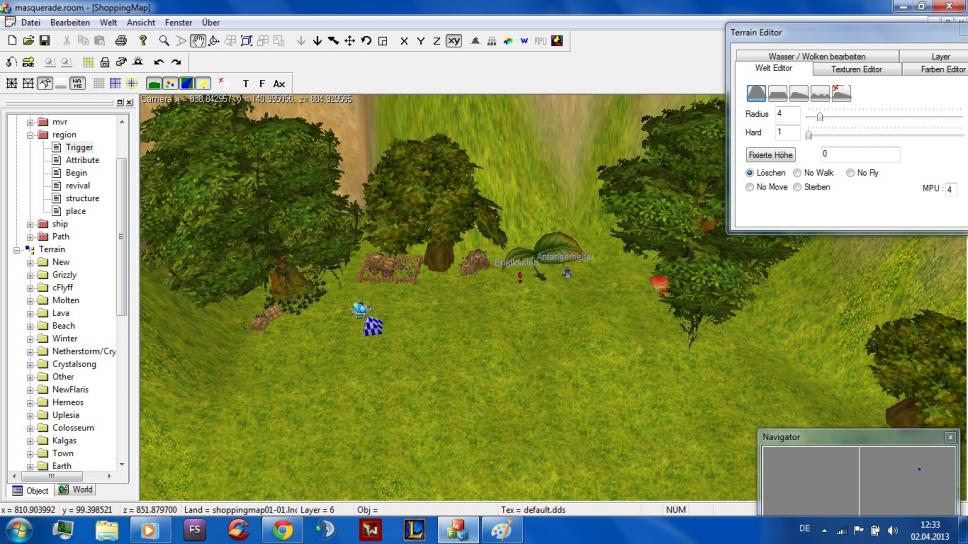Select the No Fly radio option
Image resolution: width=968 pixels, height=544 pixels.
point(850,173)
